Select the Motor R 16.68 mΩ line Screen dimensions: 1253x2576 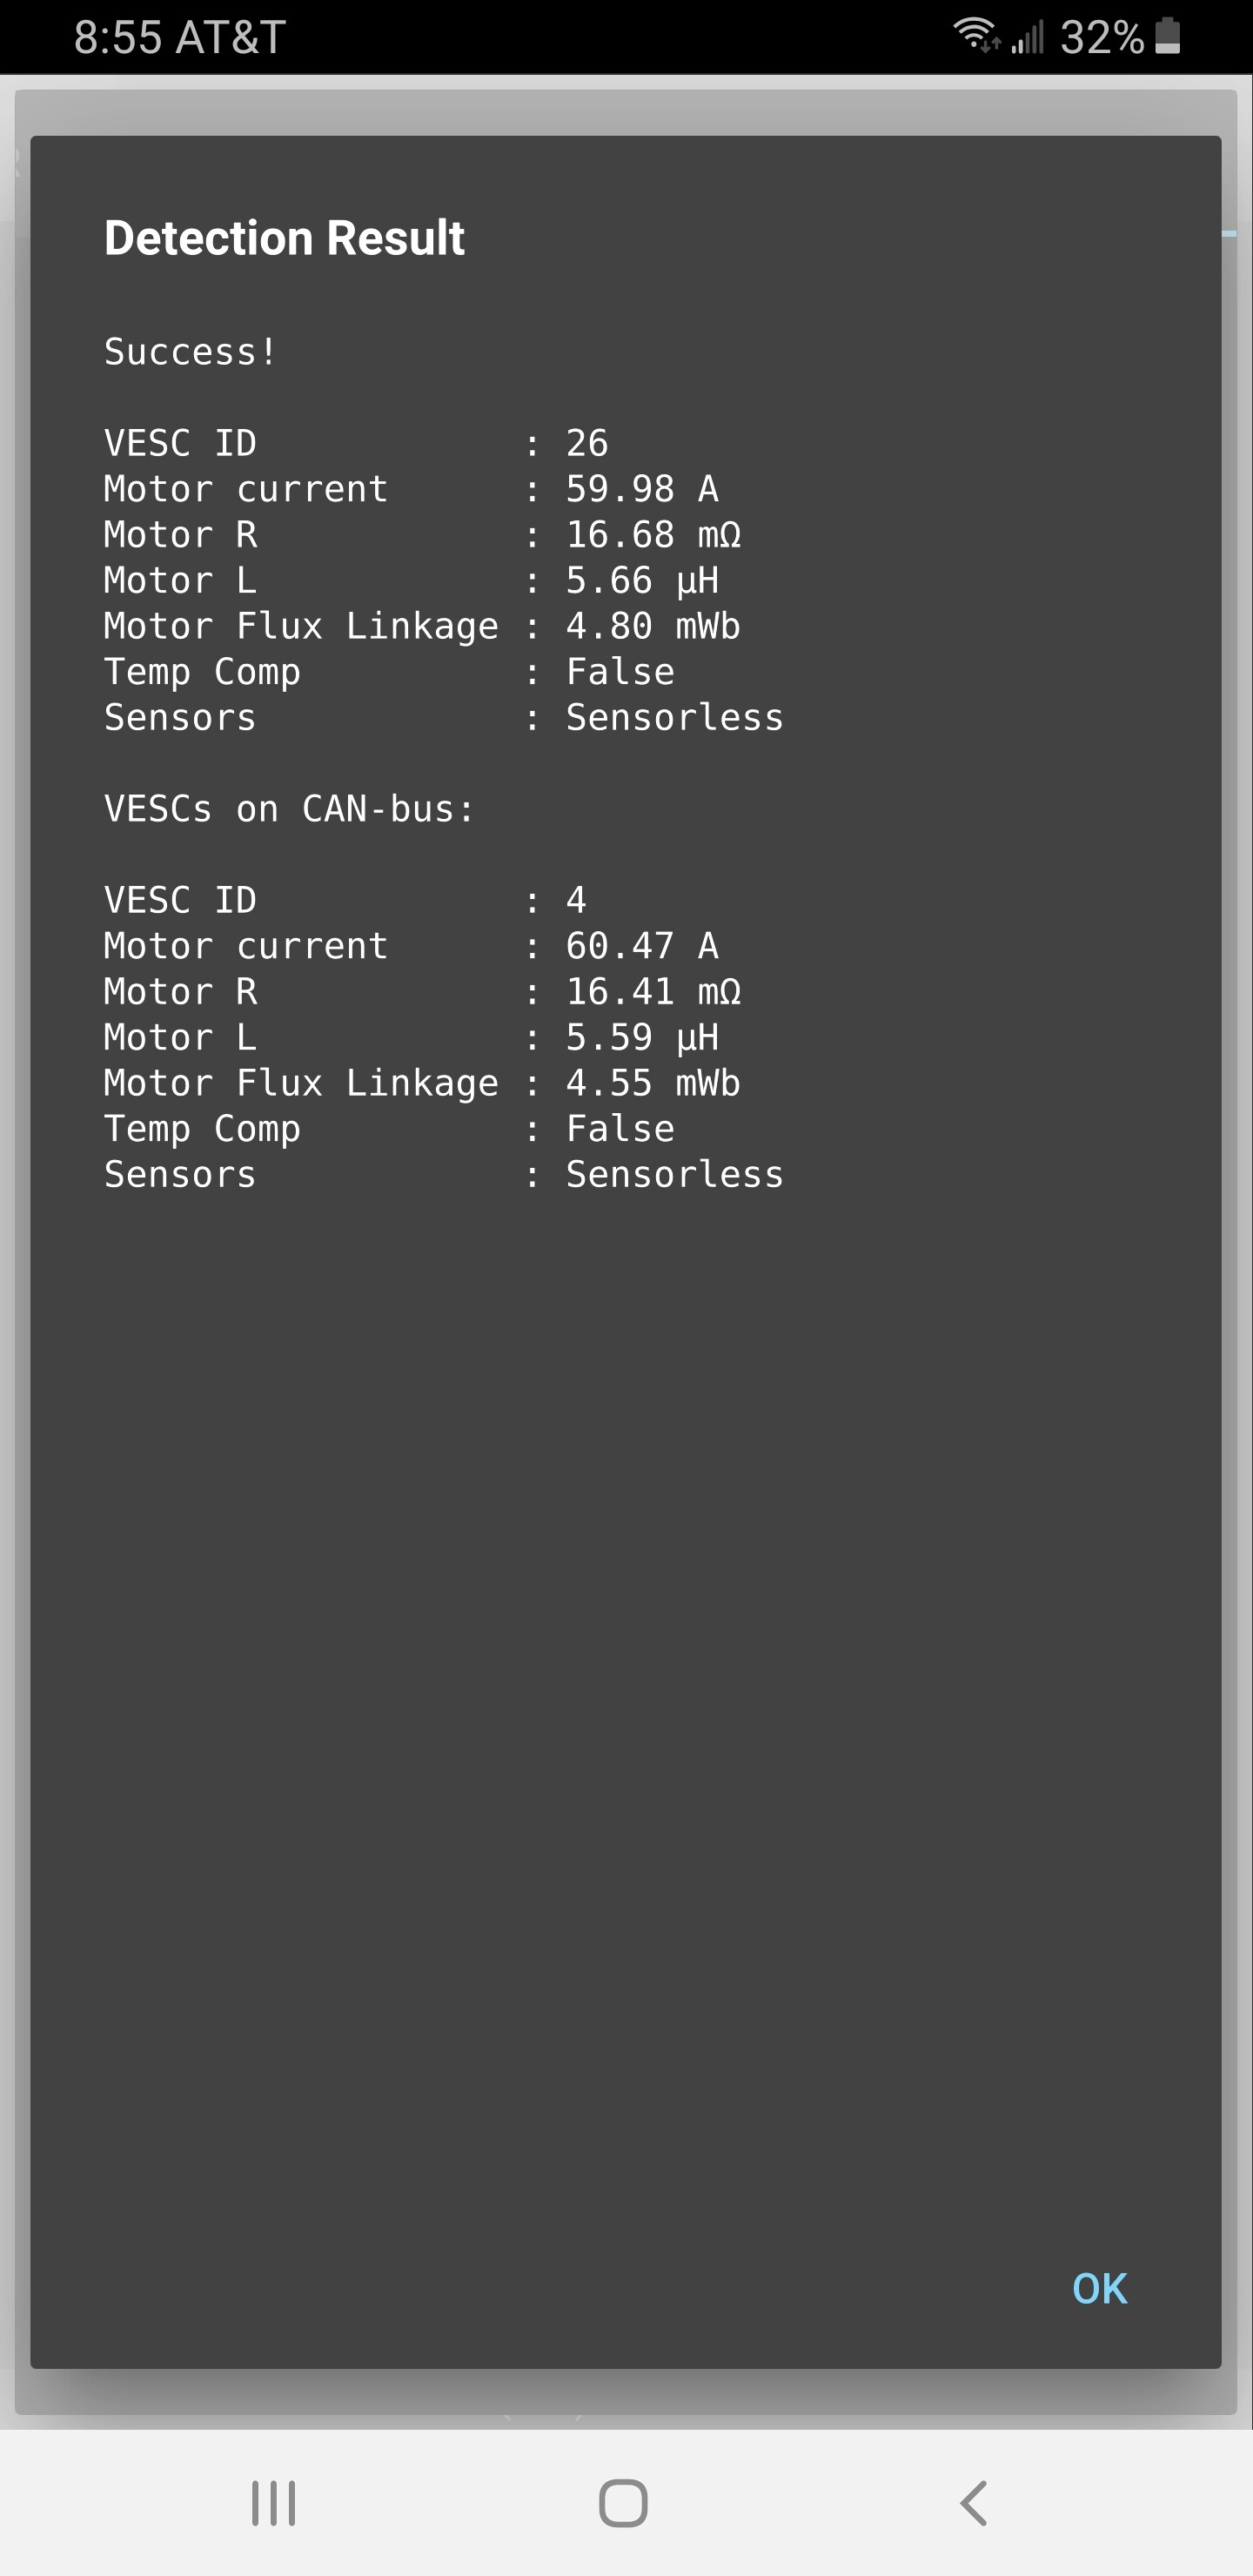click(423, 535)
